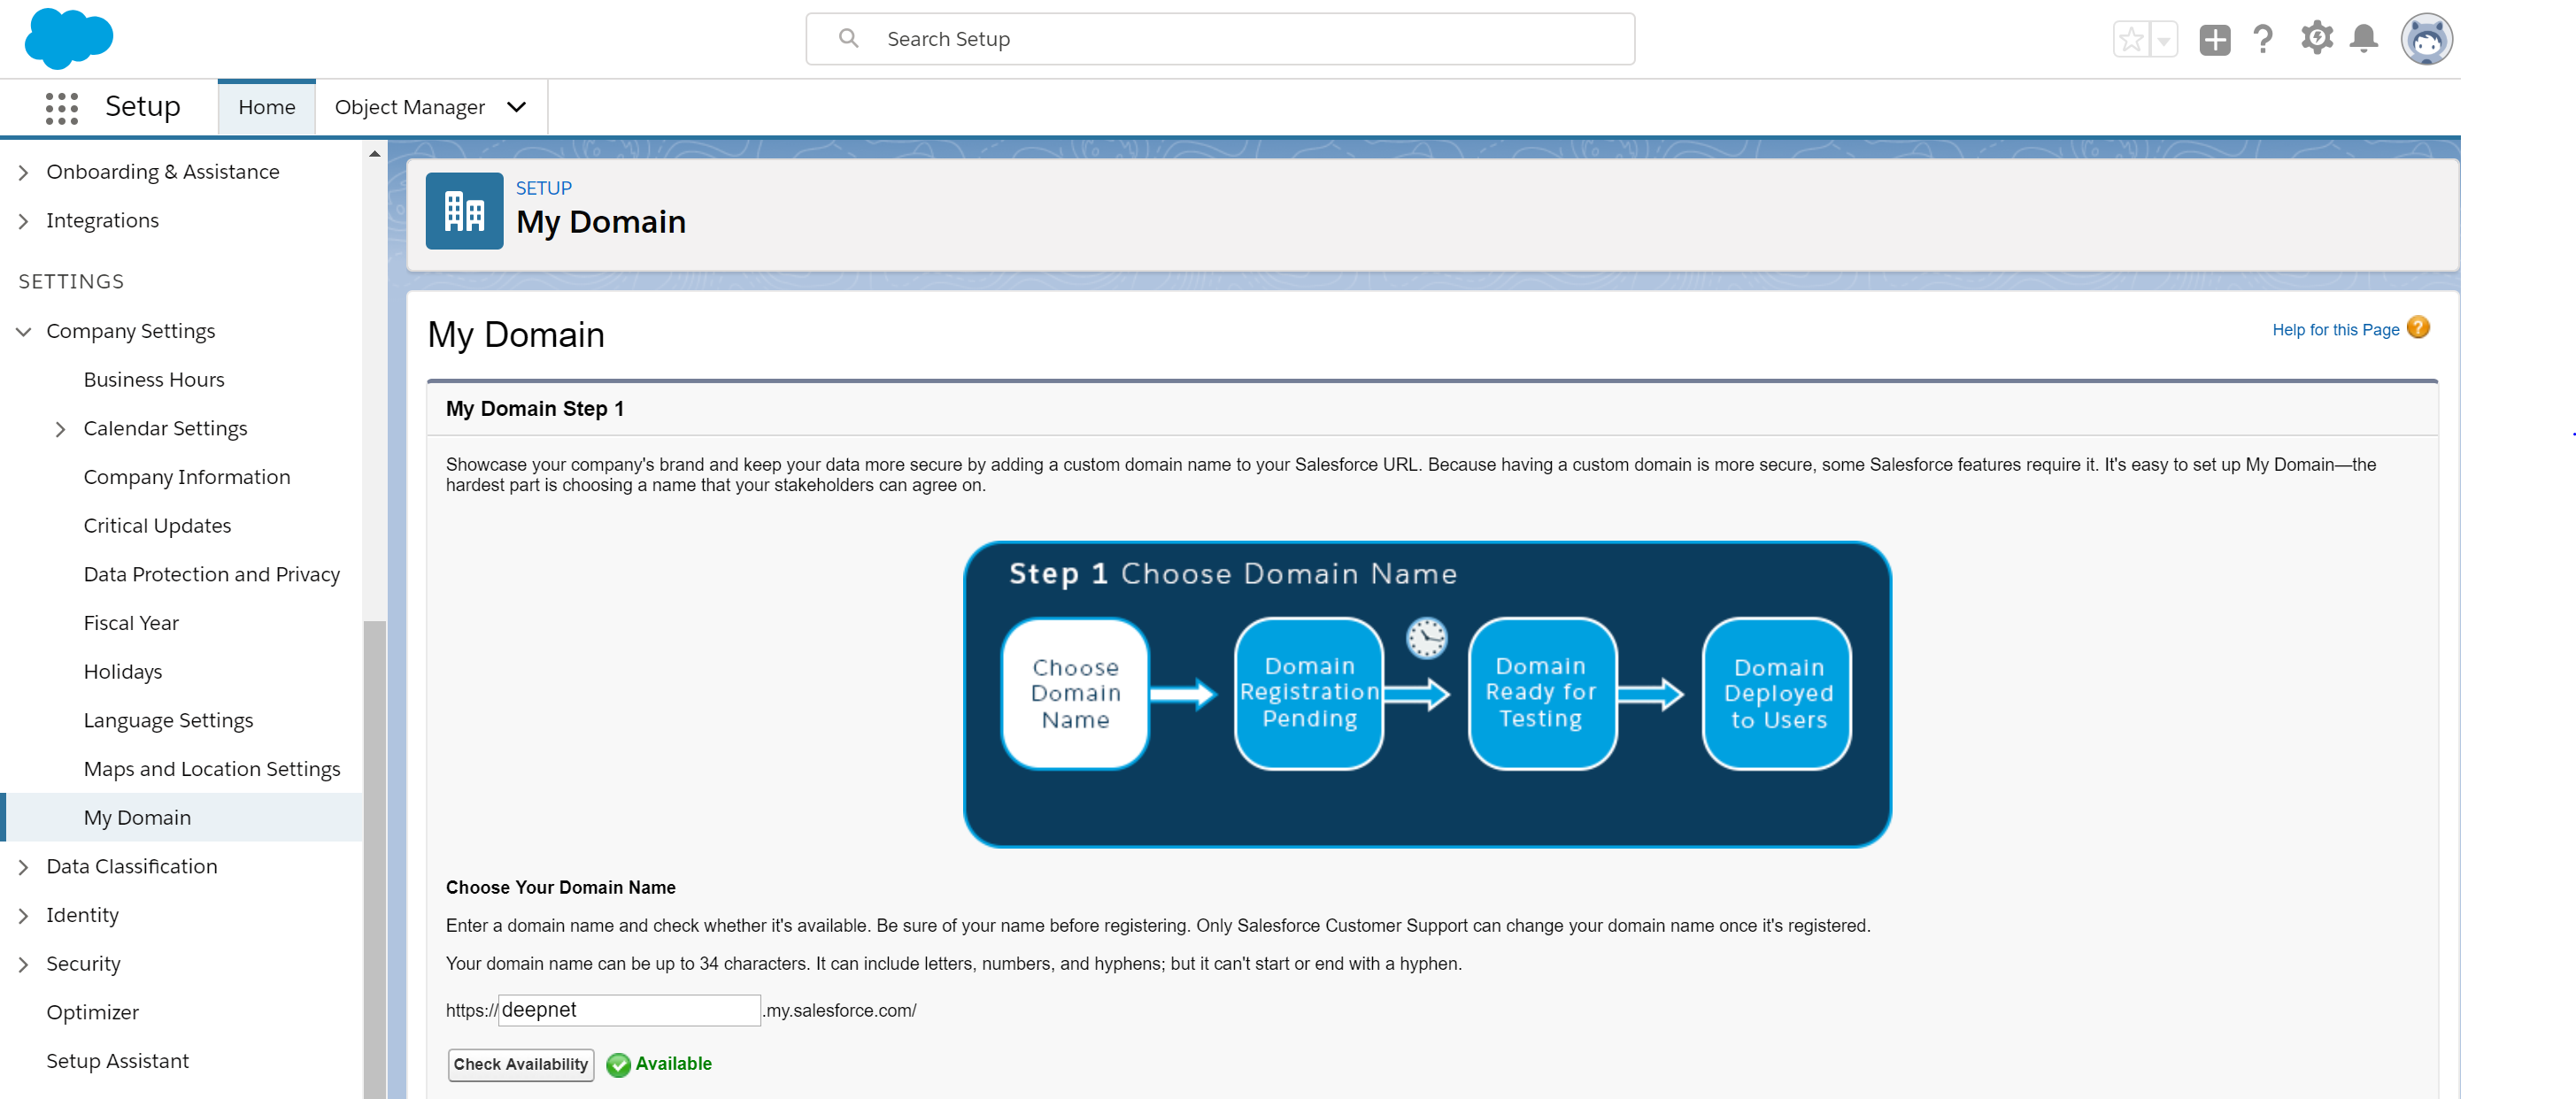Open the help question mark icon
This screenshot has height=1099, width=2576.
[2263, 40]
